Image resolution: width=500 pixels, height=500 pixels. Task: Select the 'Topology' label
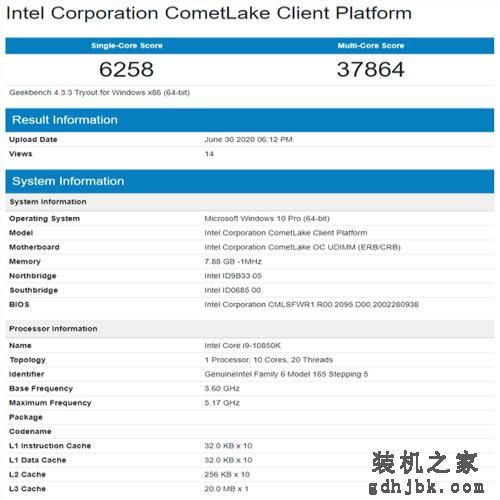click(27, 360)
